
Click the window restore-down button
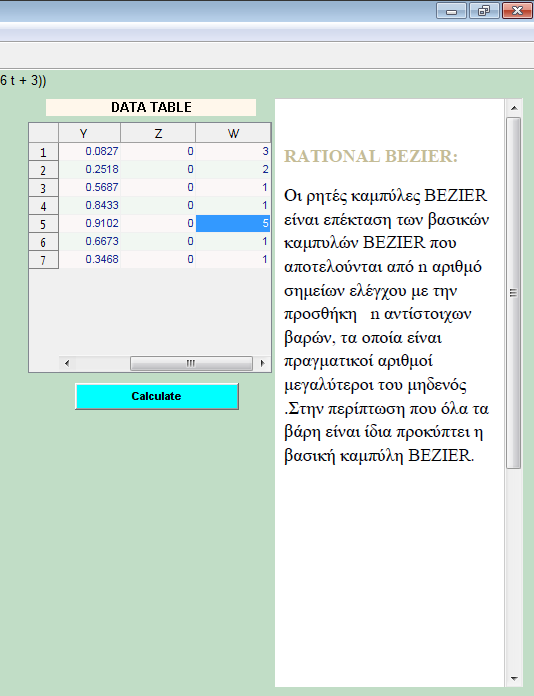pyautogui.click(x=484, y=11)
